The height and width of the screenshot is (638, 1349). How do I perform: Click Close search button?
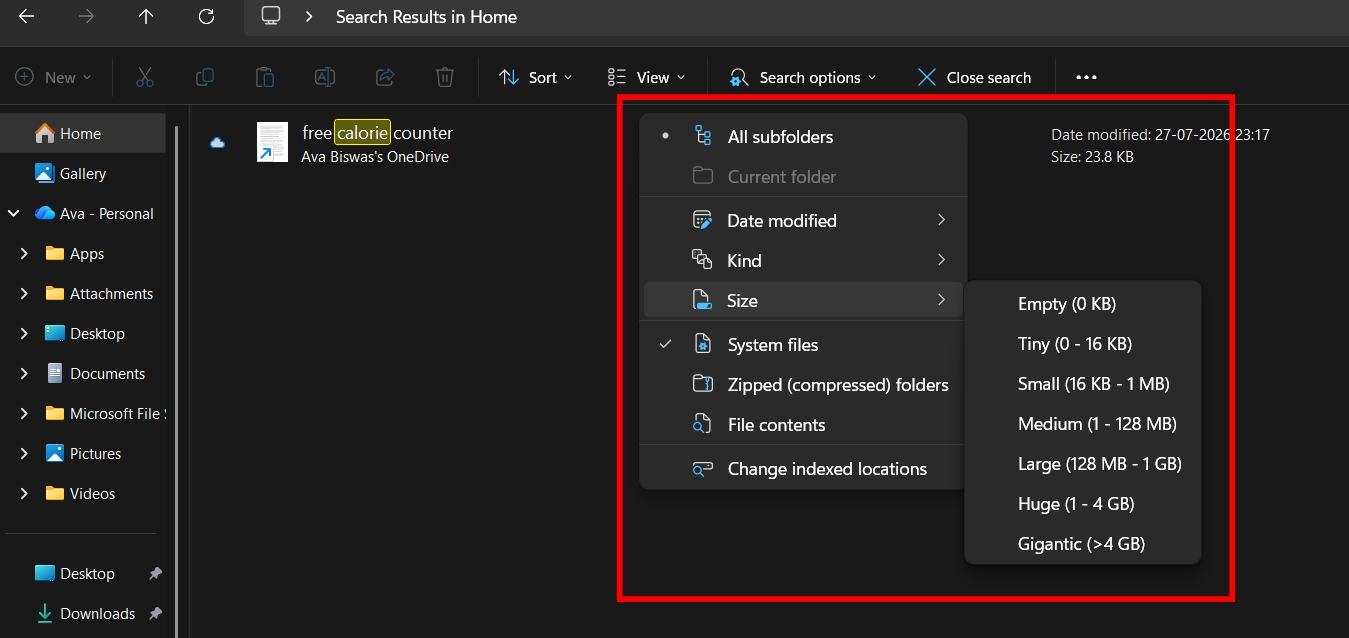[x=974, y=77]
